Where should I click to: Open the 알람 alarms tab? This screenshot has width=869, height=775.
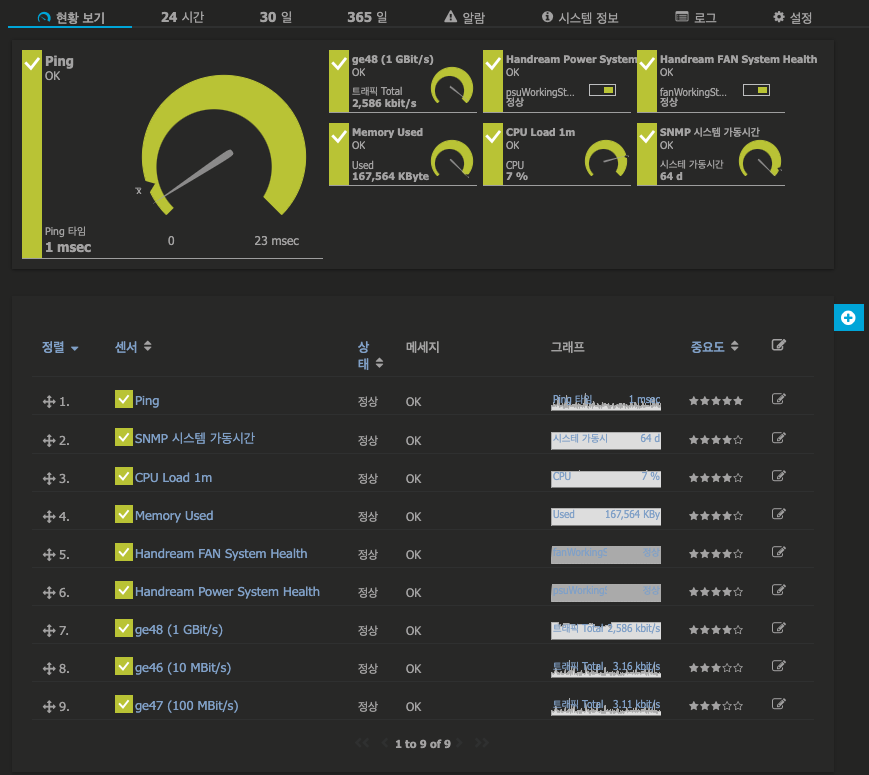point(464,17)
